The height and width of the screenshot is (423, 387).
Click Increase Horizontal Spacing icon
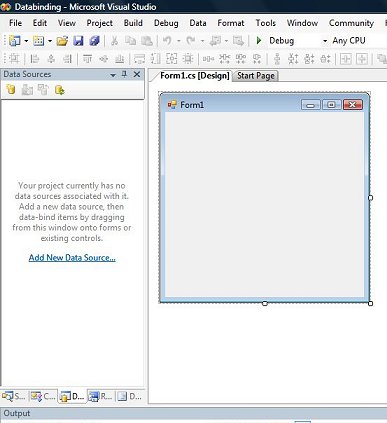pyautogui.click(x=224, y=59)
